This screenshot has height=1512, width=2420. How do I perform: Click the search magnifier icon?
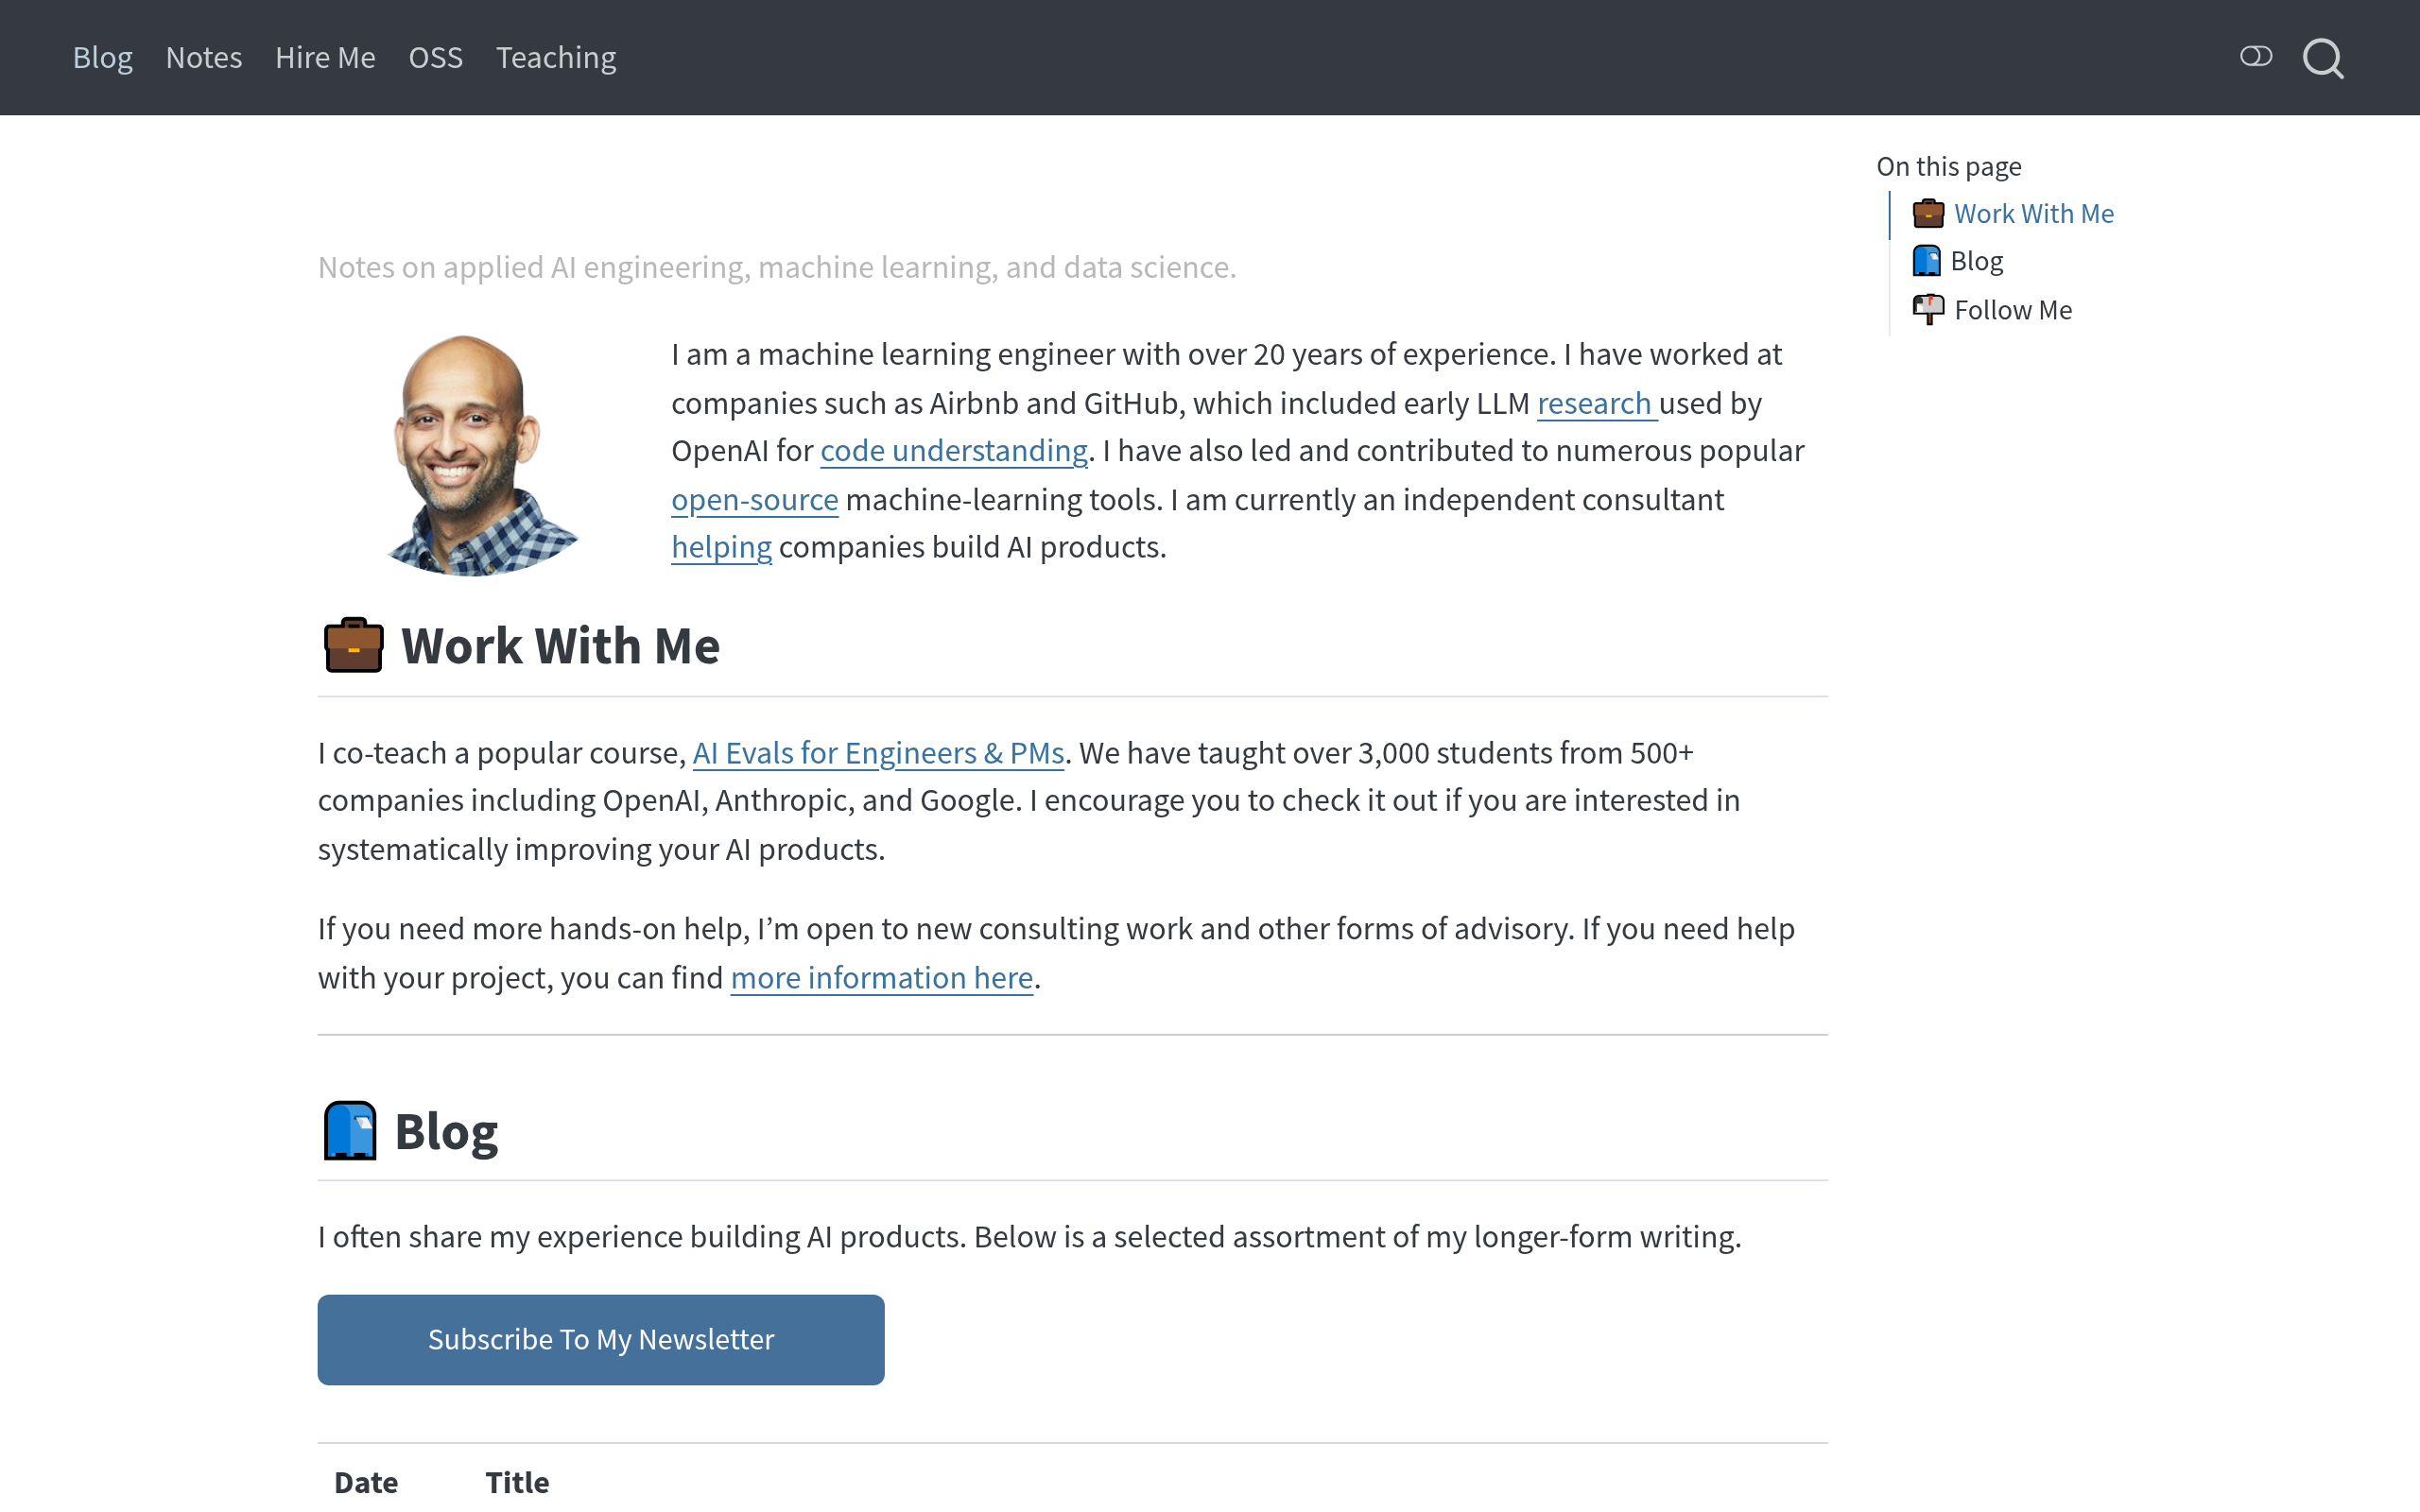[2322, 58]
